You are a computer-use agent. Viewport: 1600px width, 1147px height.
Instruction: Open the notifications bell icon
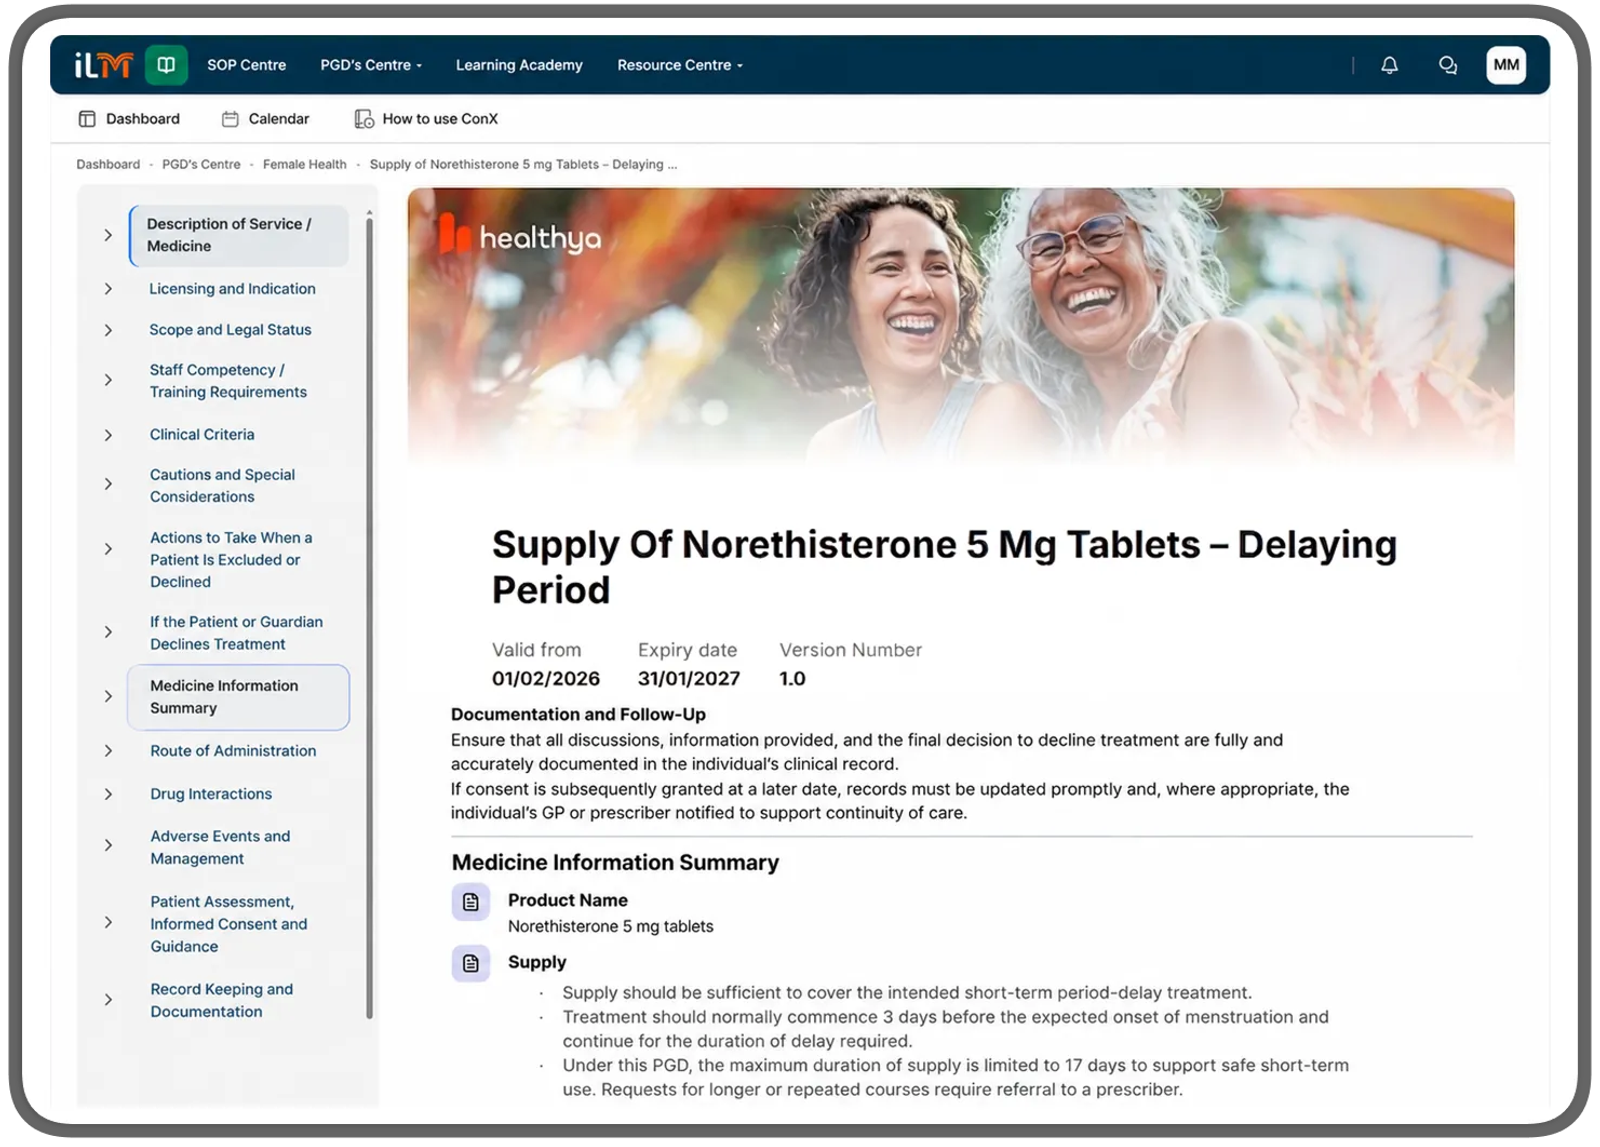[x=1389, y=65]
